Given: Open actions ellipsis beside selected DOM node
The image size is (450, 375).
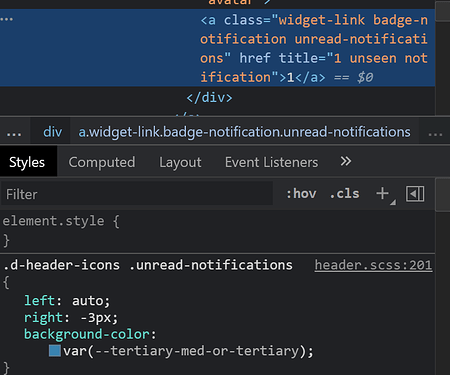Looking at the screenshot, I should coord(7,19).
